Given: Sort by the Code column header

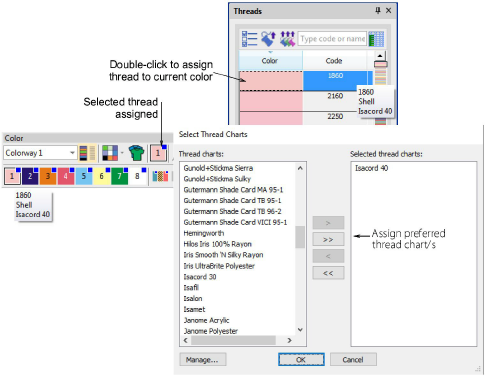Looking at the screenshot, I should pos(334,61).
